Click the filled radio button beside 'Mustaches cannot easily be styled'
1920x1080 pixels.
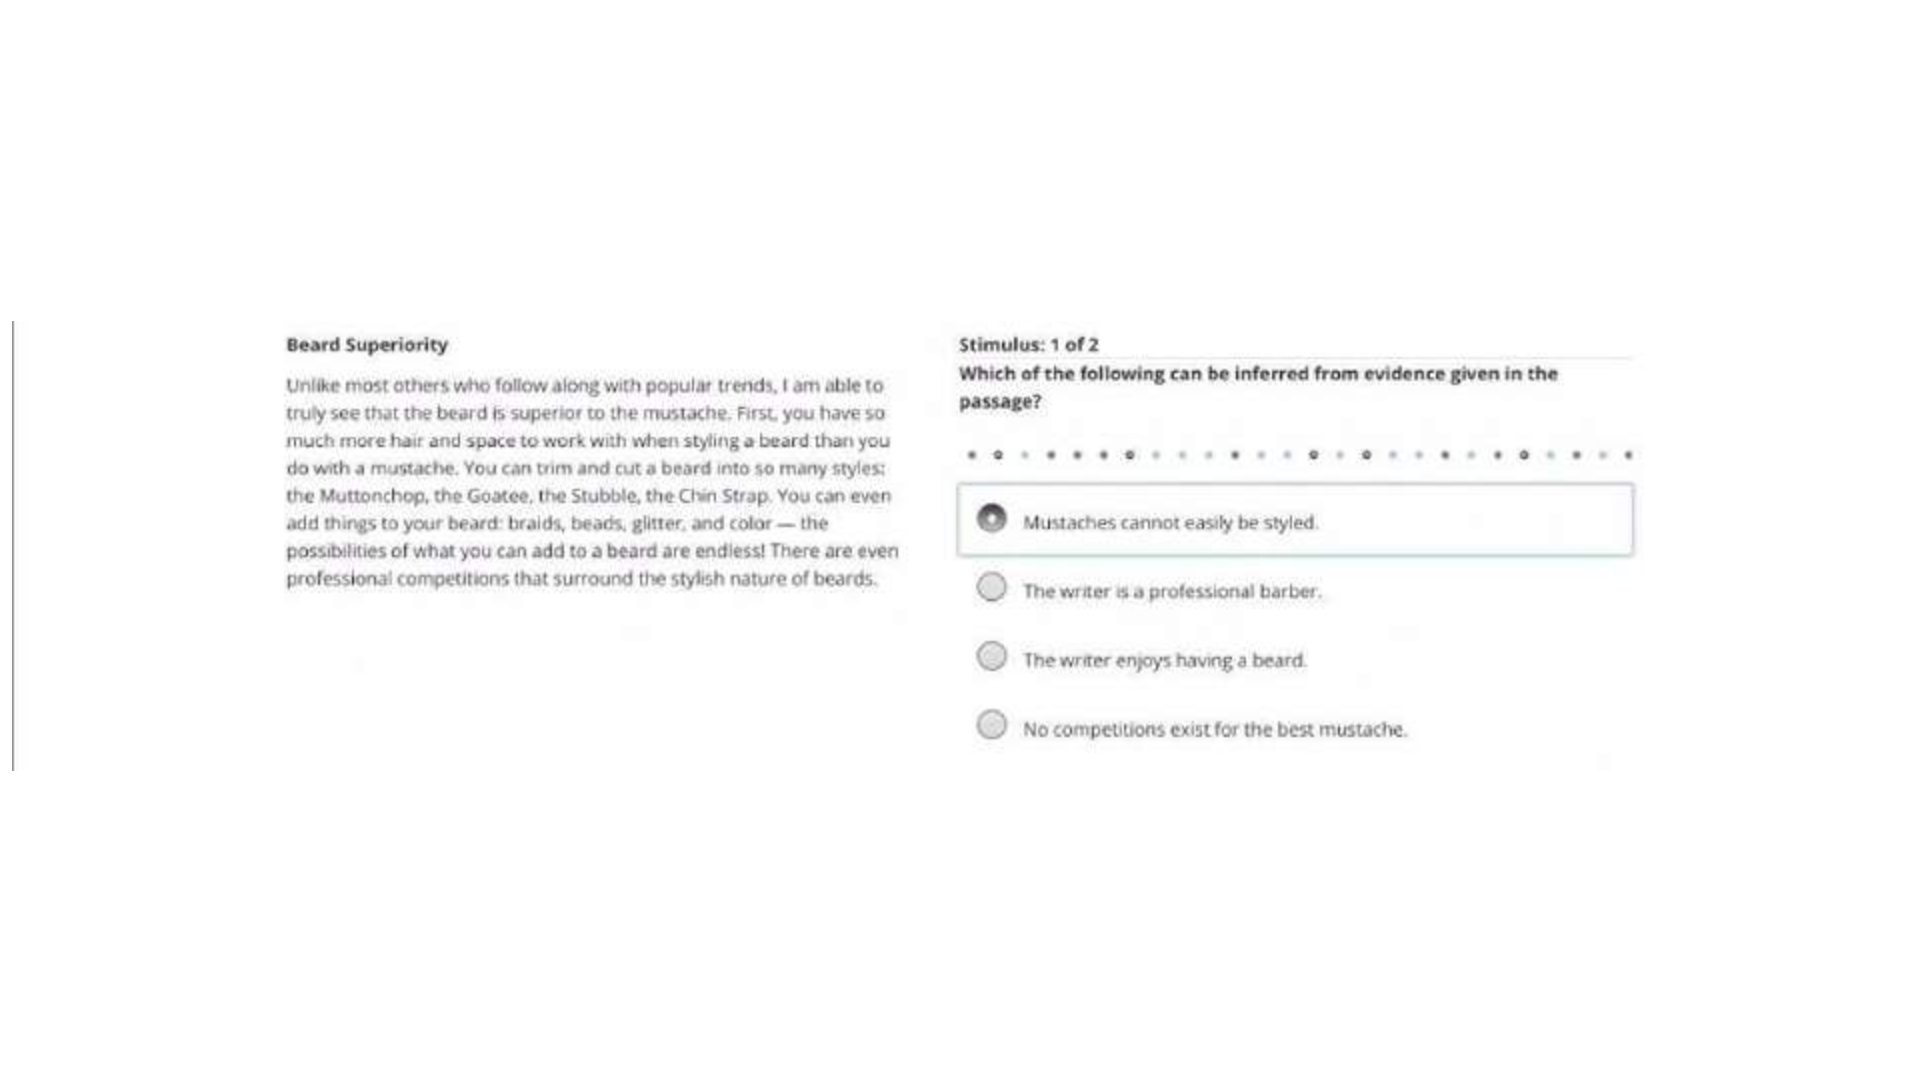[x=991, y=518]
